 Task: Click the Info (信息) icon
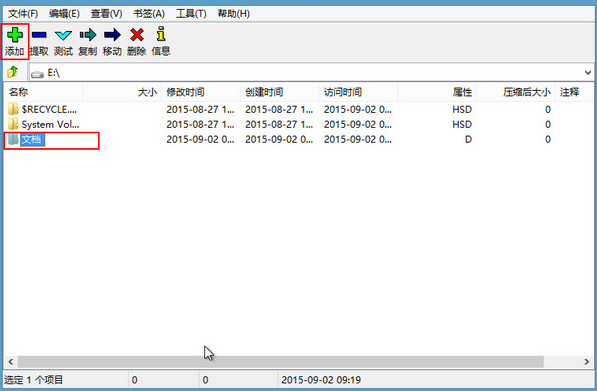point(161,34)
